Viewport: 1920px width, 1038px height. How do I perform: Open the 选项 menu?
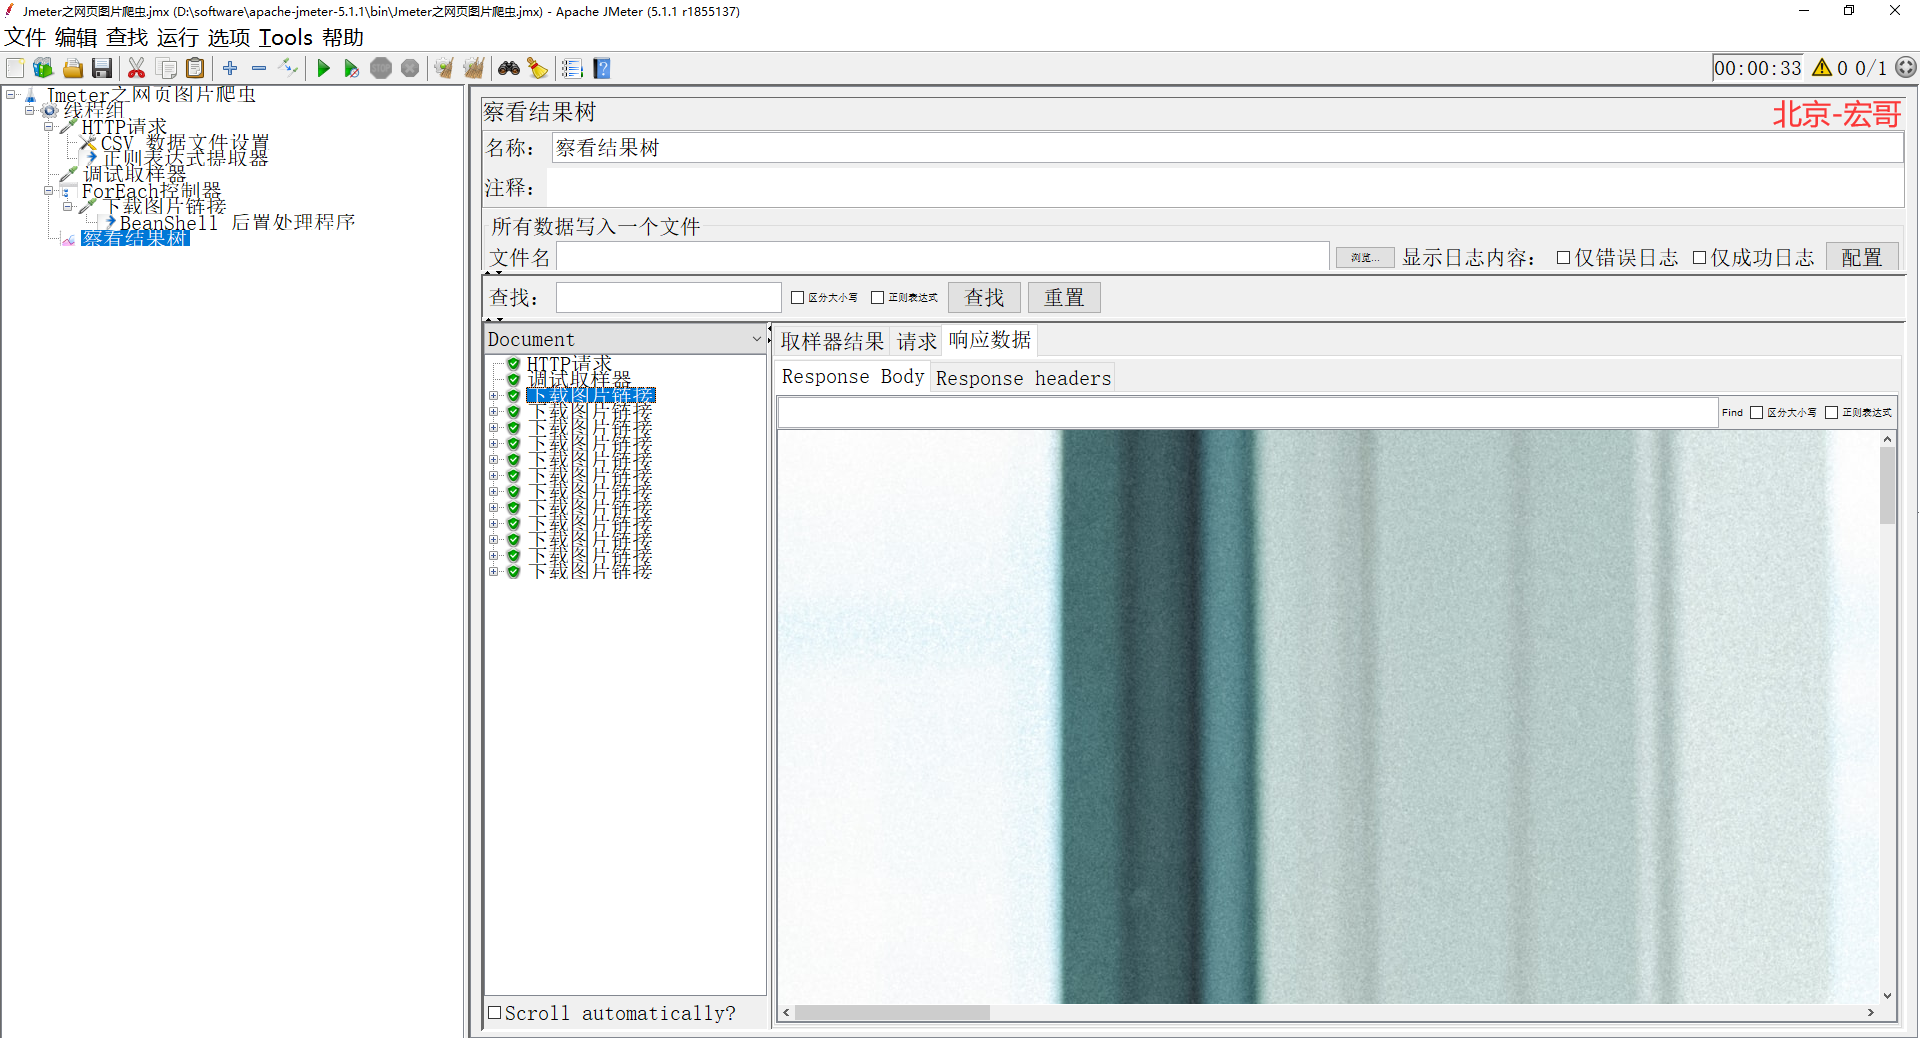pos(229,37)
